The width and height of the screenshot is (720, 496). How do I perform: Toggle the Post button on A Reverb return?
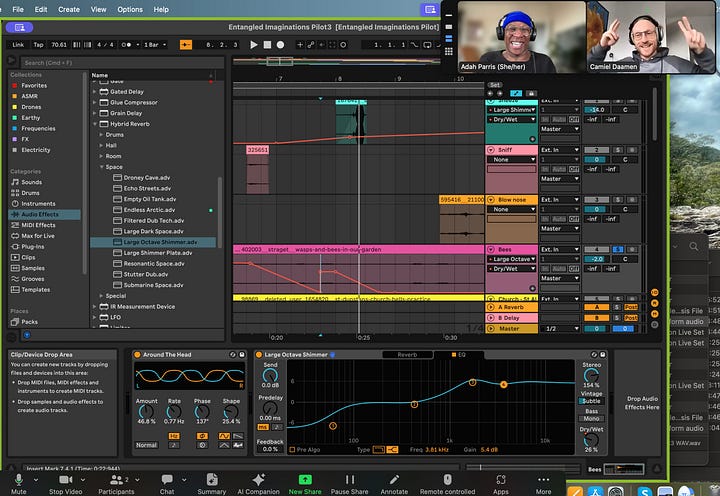pyautogui.click(x=631, y=307)
